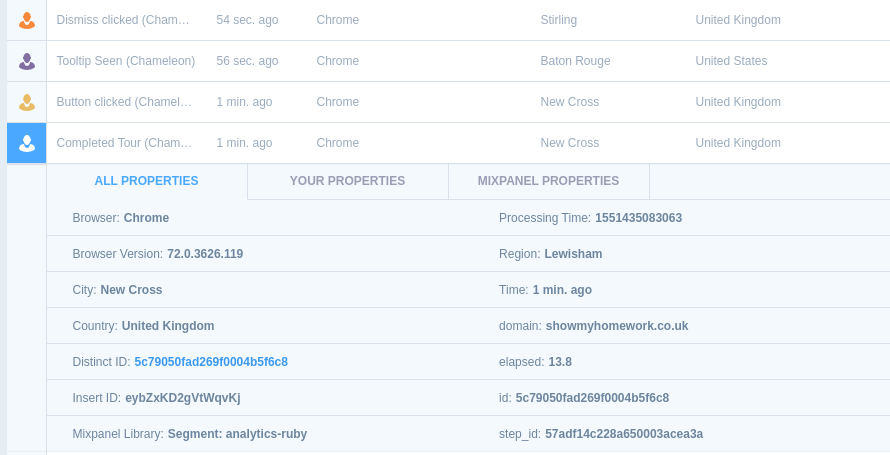Click New Cross city in Button clicked row
890x455 pixels.
click(569, 102)
